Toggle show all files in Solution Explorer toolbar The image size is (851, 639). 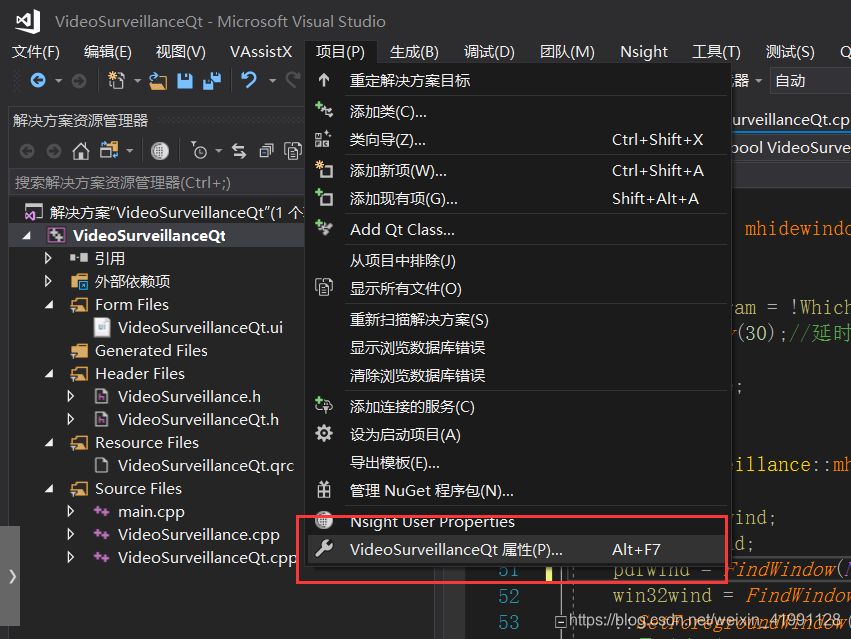pyautogui.click(x=293, y=151)
